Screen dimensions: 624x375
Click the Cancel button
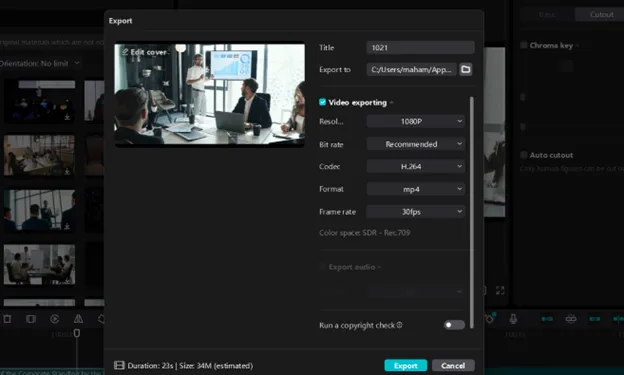tap(453, 365)
